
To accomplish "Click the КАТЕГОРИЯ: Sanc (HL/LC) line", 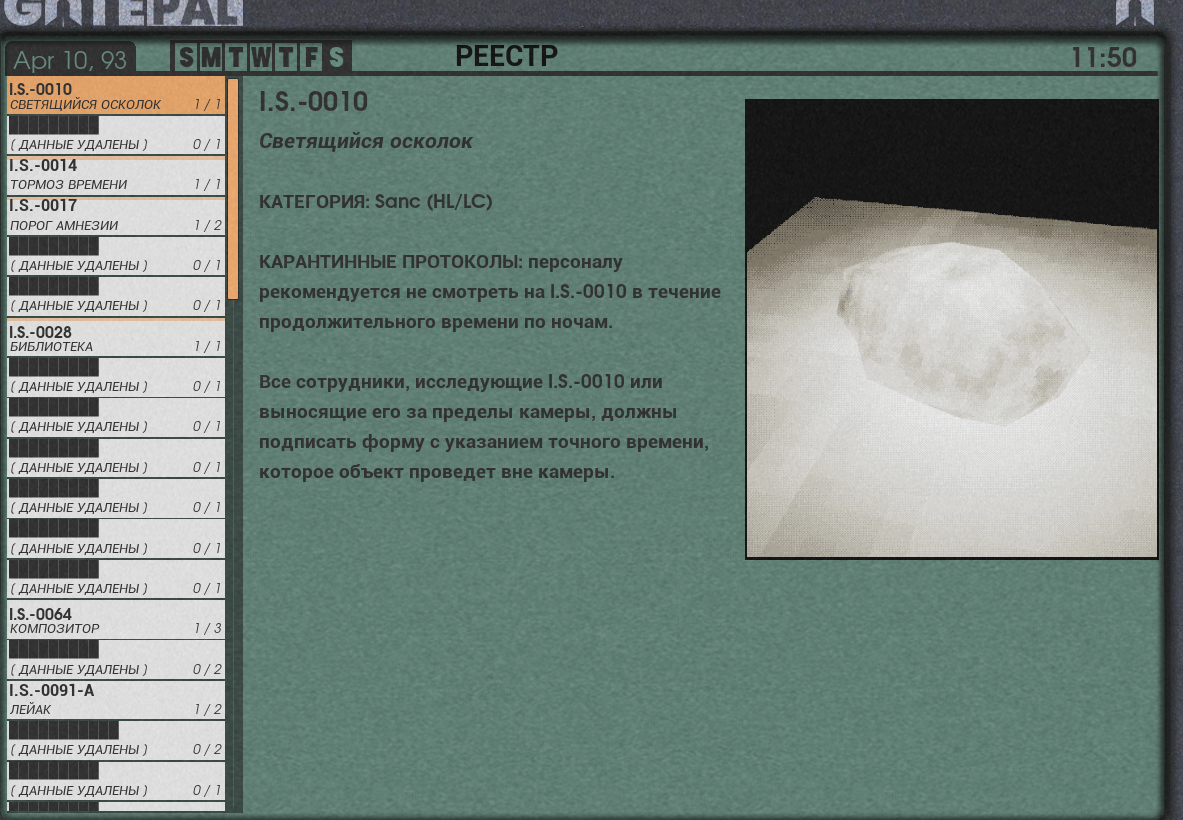I will click(376, 201).
